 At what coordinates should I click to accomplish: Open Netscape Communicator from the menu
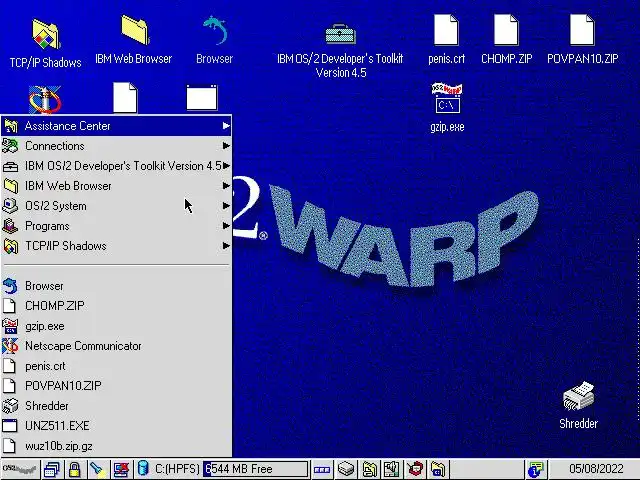[116, 346]
